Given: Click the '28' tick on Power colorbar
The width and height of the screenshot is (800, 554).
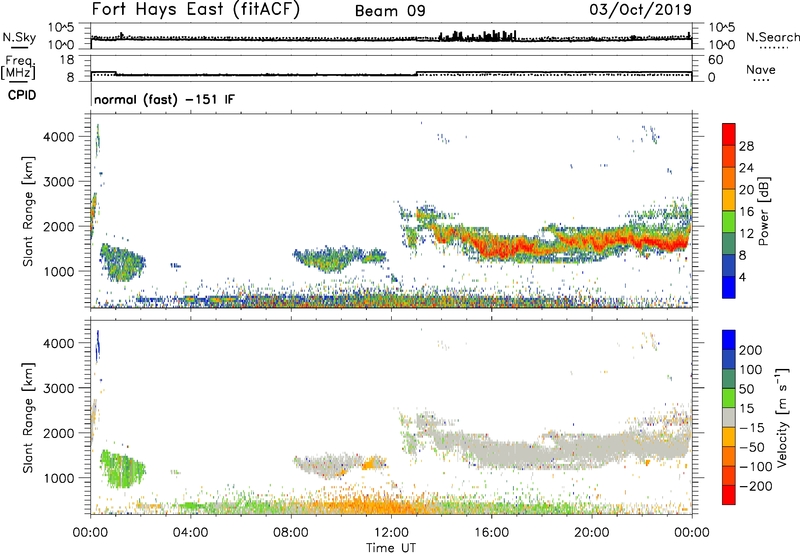Looking at the screenshot, I should click(x=746, y=146).
